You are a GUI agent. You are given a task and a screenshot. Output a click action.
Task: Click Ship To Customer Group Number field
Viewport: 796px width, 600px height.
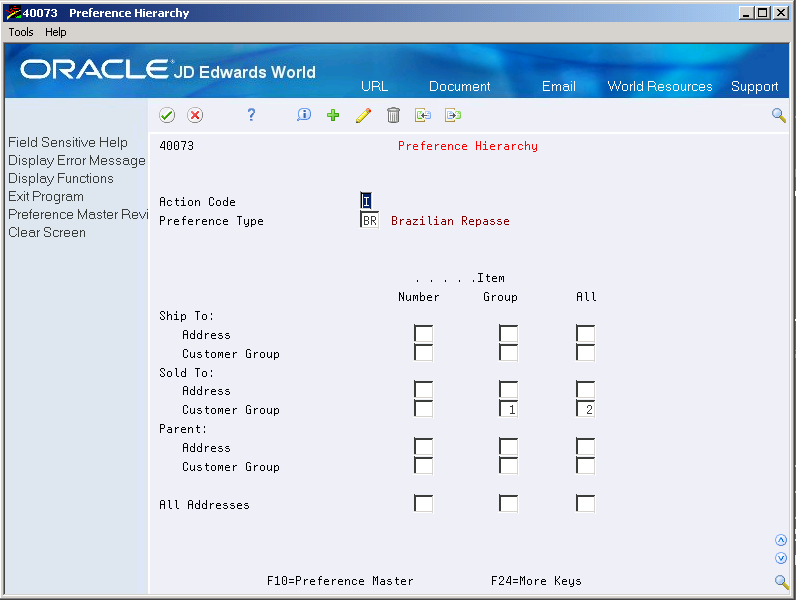[423, 353]
